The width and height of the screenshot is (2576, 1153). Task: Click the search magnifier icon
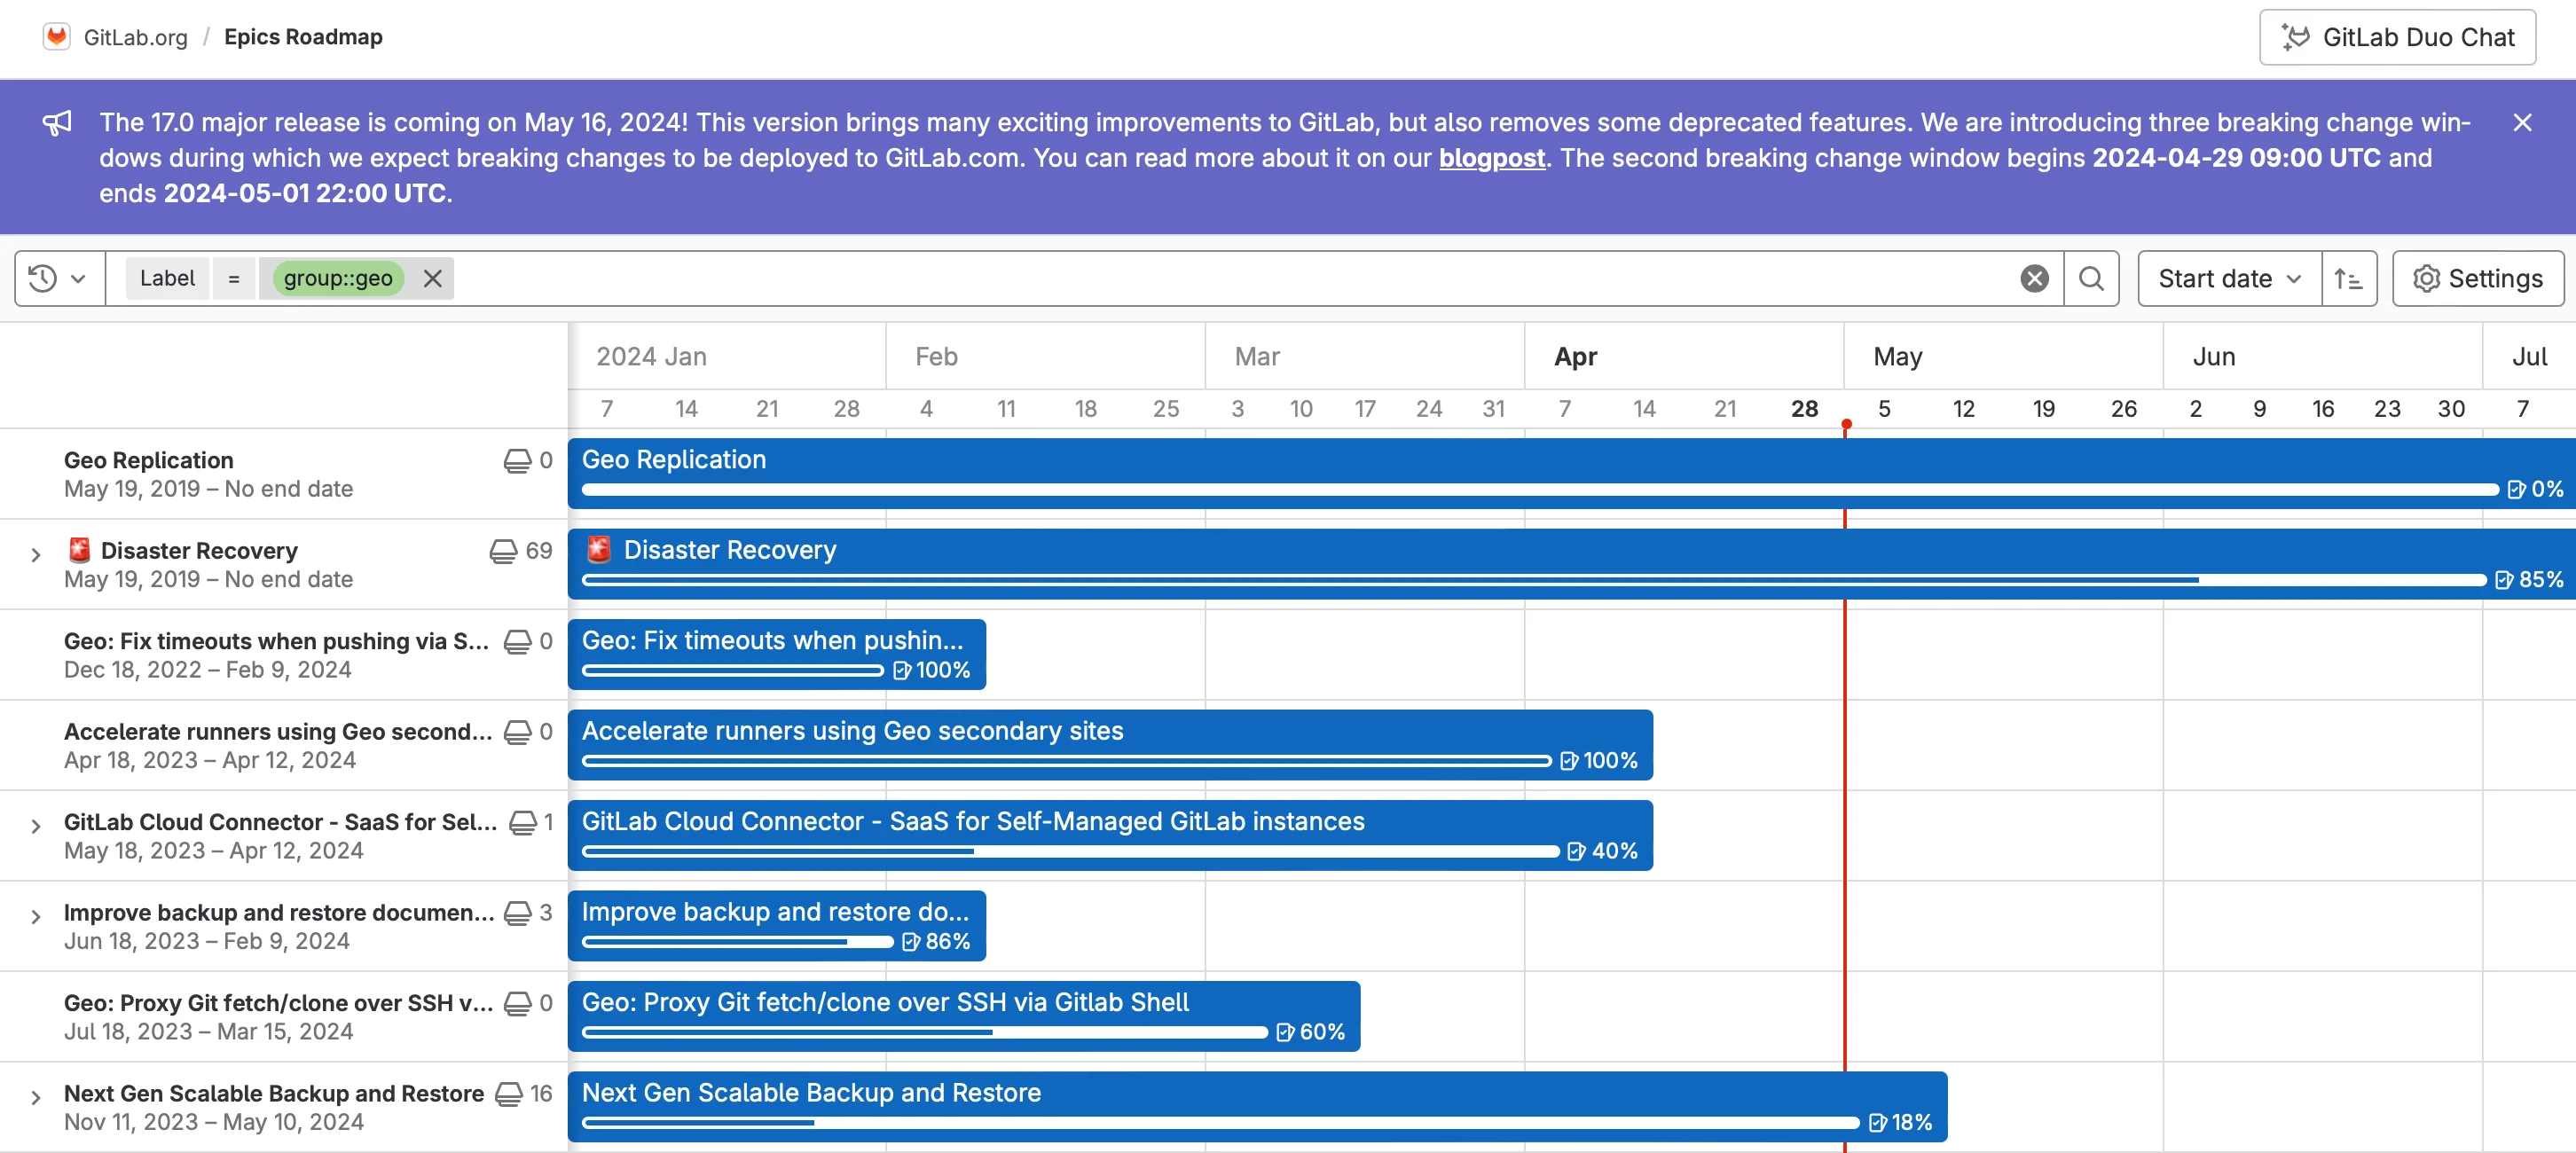pyautogui.click(x=2090, y=278)
